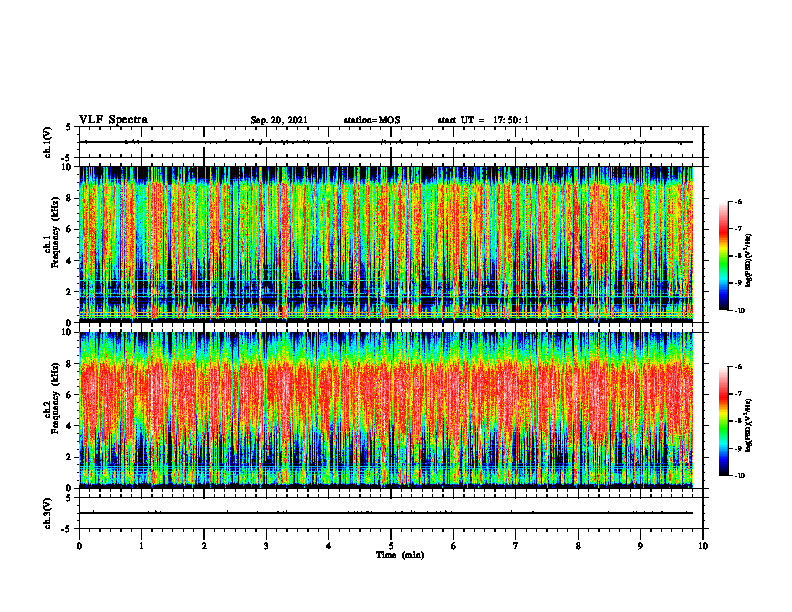Click time axis tick label '6'
The image size is (792, 612).
tap(454, 546)
